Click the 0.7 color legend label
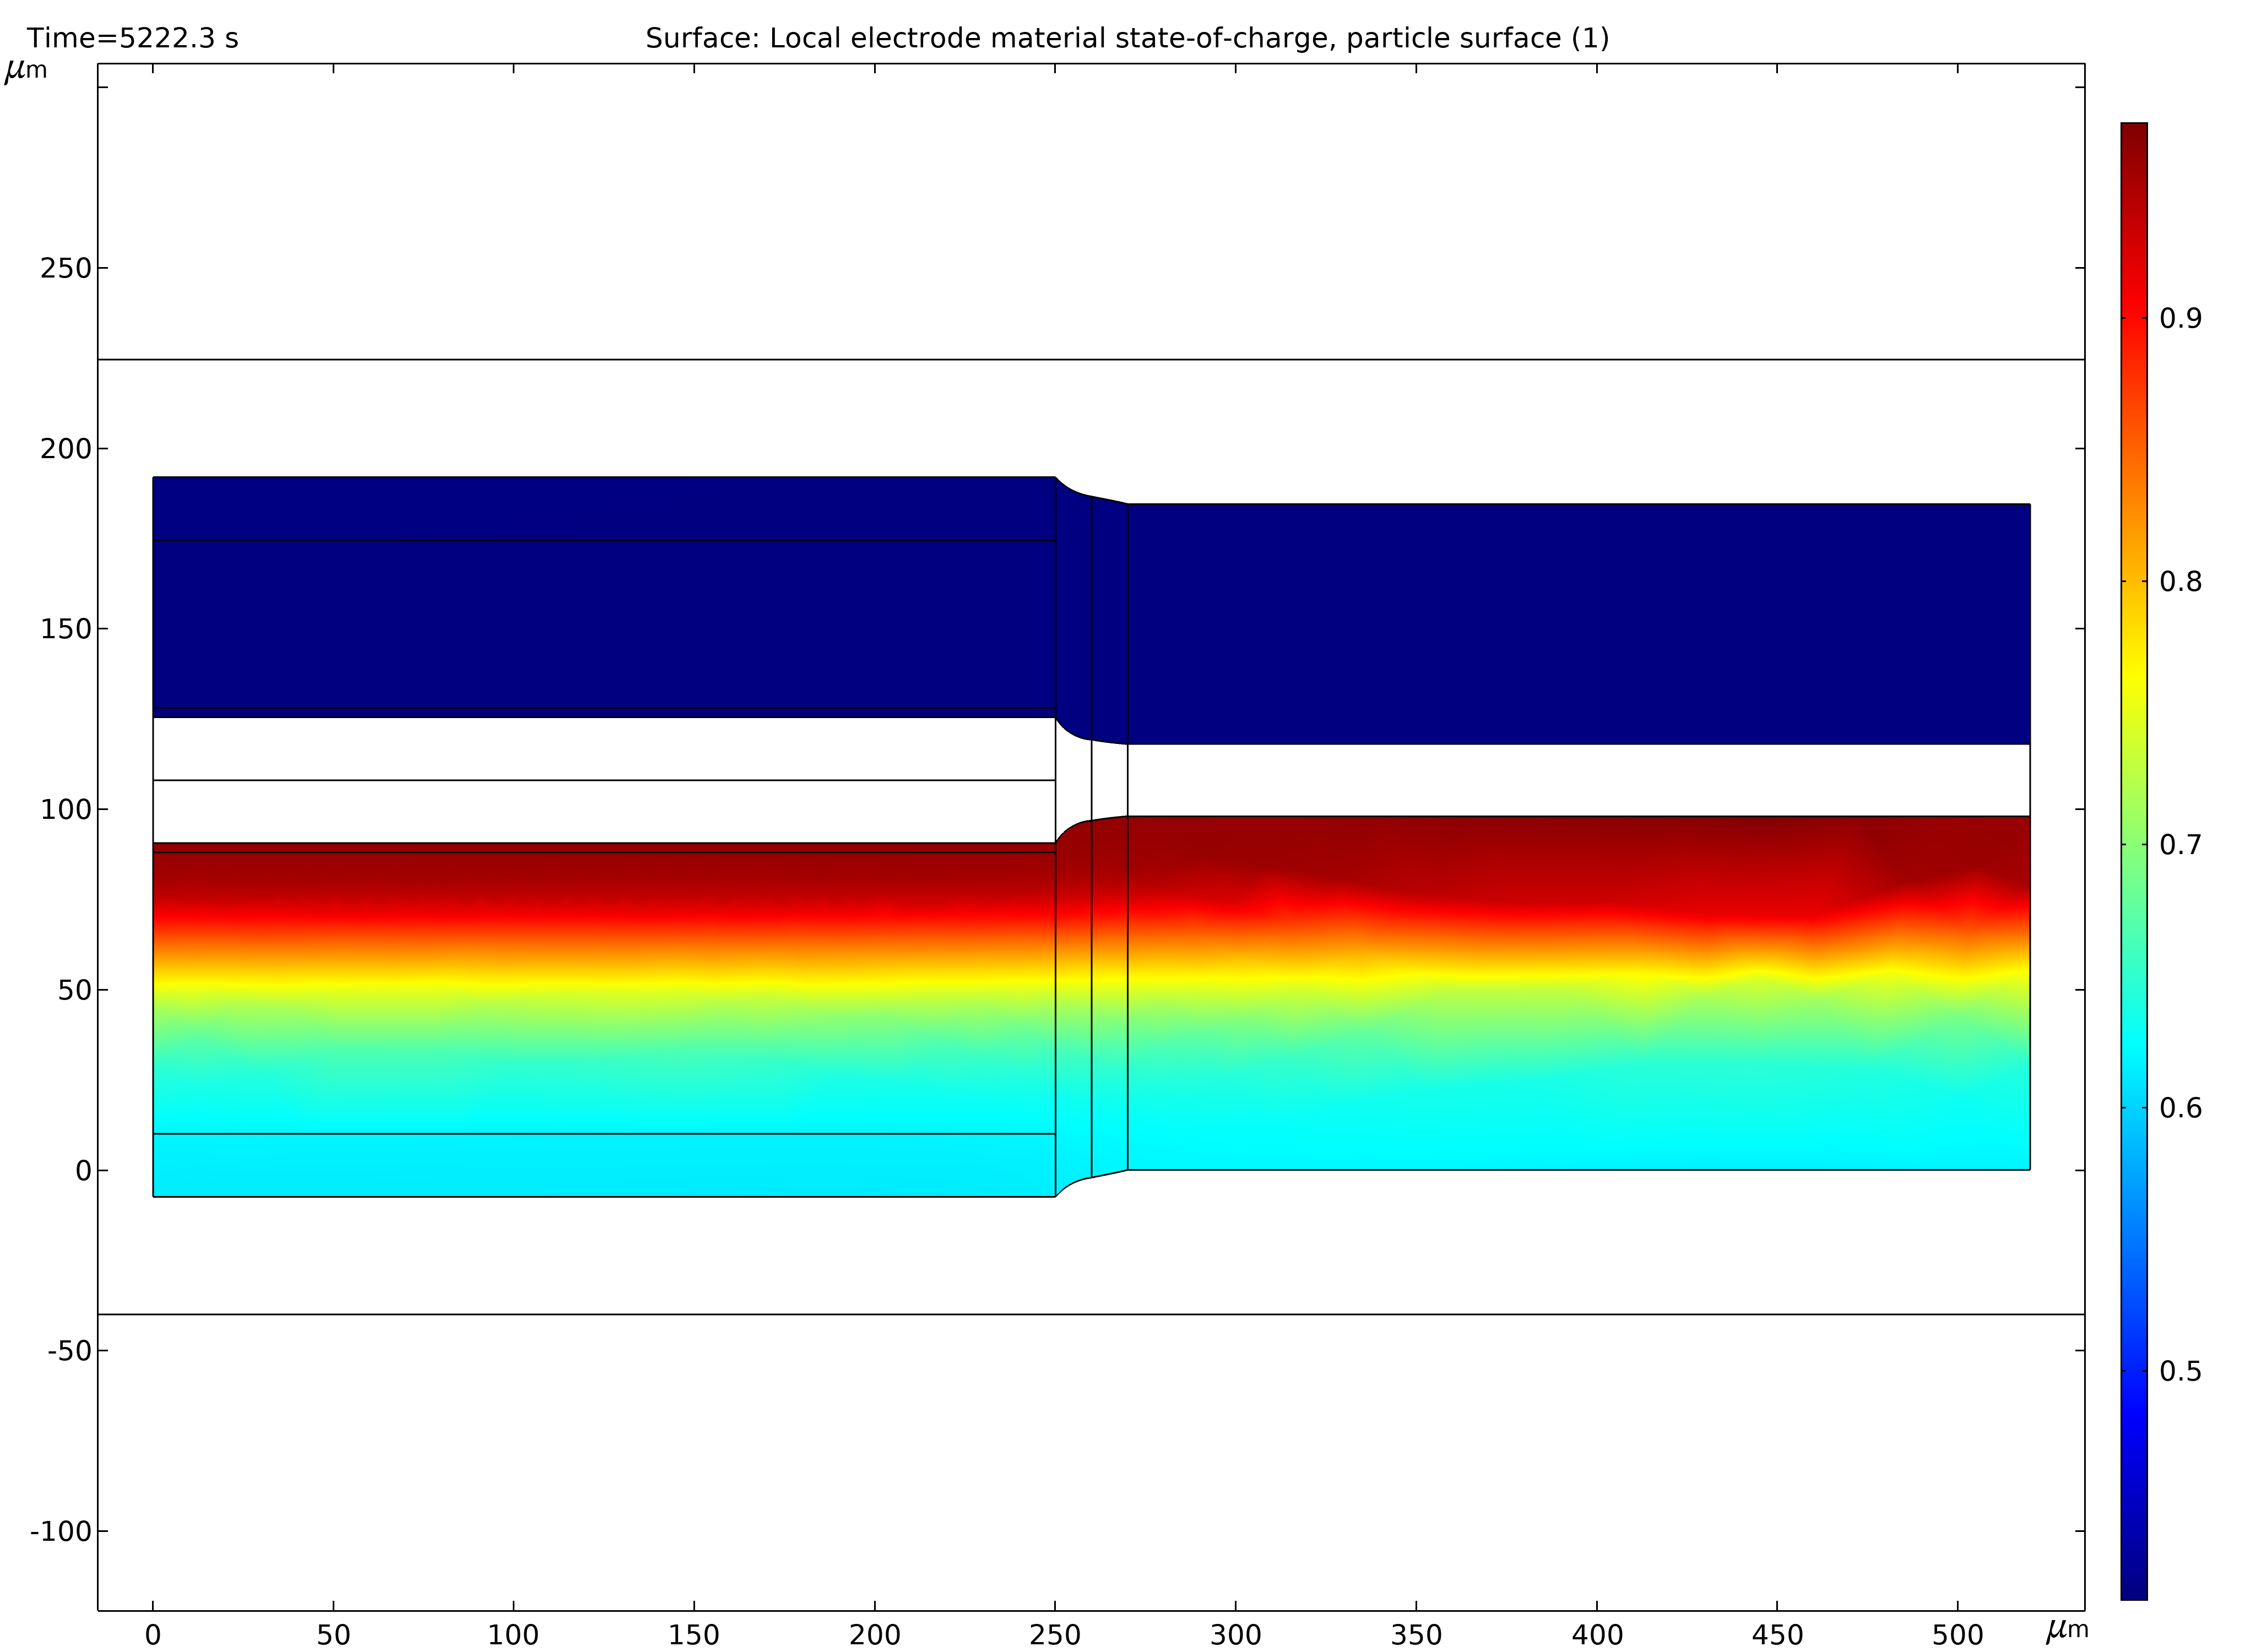2256x1652 pixels. point(2181,845)
